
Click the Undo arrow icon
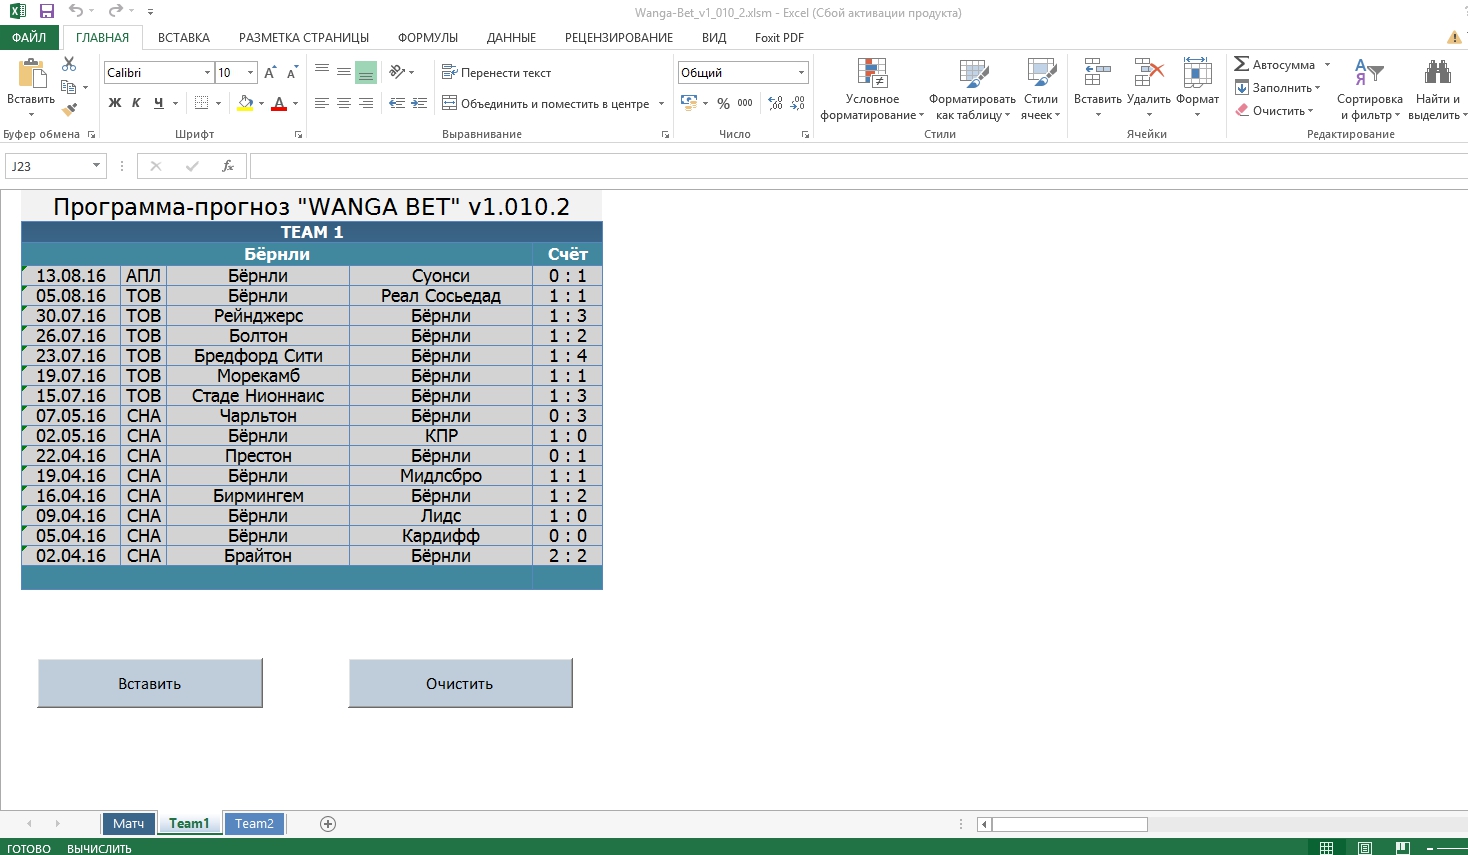pos(76,11)
